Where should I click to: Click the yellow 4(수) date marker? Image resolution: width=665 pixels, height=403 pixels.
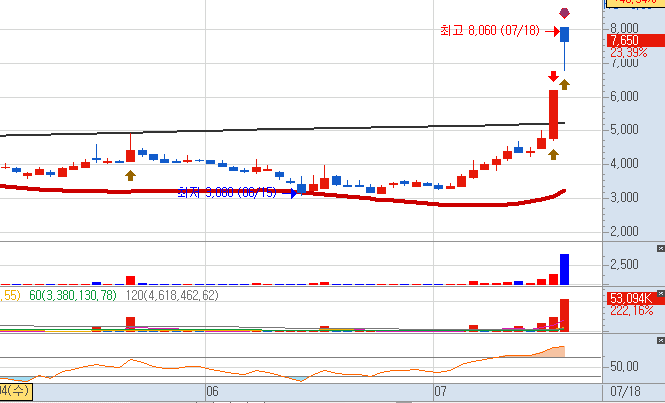(x=16, y=390)
